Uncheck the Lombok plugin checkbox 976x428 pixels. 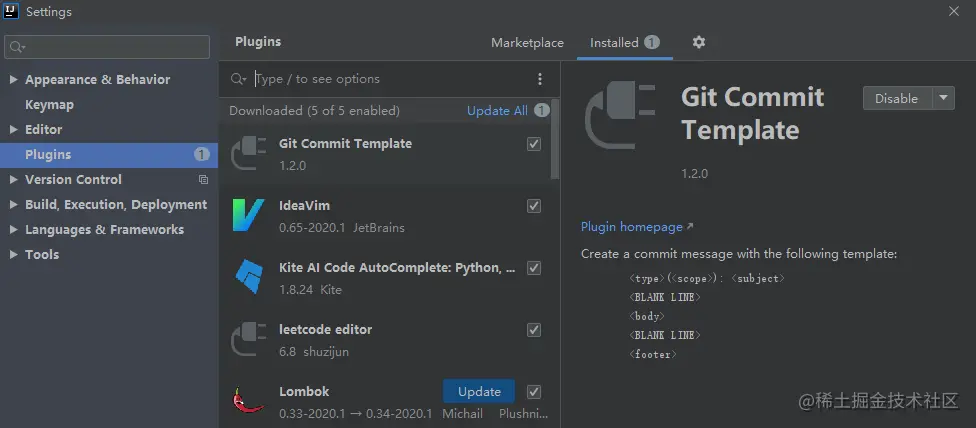pyautogui.click(x=534, y=392)
